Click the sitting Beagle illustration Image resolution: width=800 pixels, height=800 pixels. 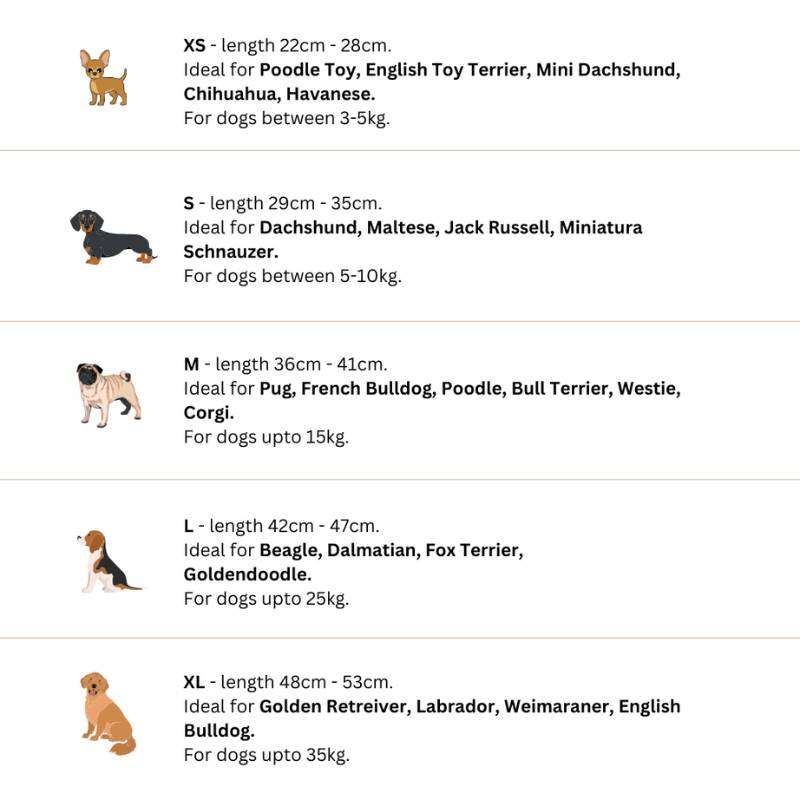109,561
